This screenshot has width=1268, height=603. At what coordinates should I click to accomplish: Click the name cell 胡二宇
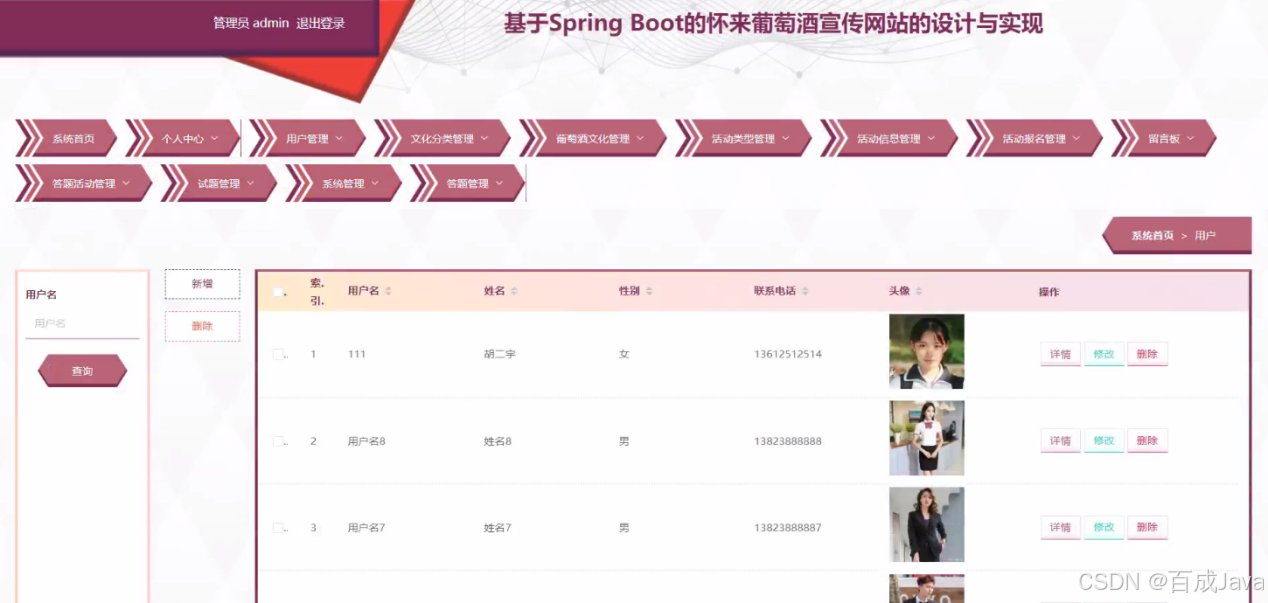tap(499, 354)
